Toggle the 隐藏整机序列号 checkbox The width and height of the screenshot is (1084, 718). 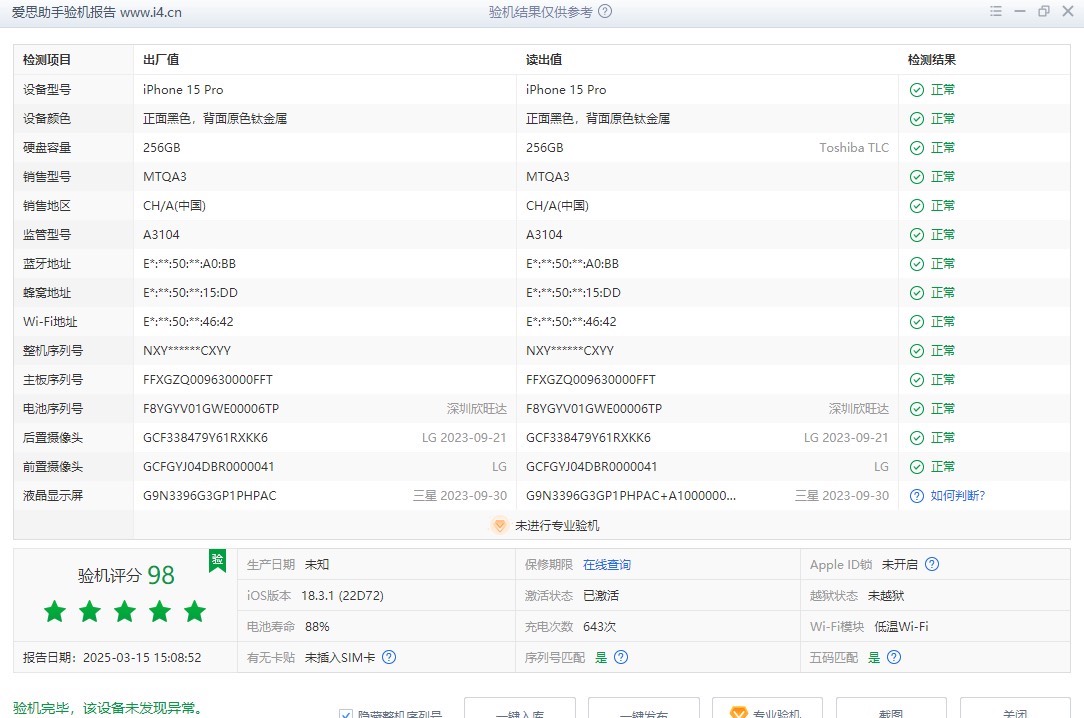(346, 713)
